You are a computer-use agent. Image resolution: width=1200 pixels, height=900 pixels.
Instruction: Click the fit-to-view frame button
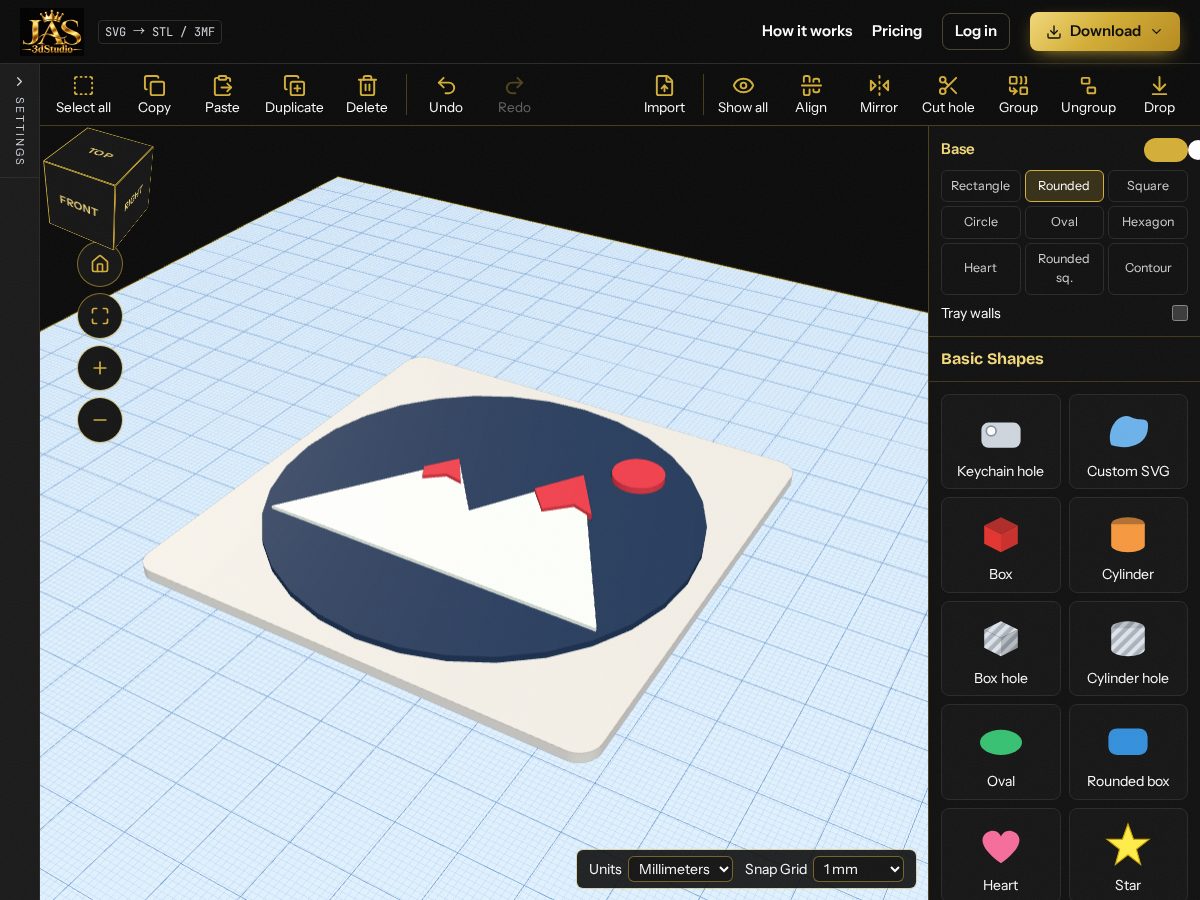pyautogui.click(x=100, y=316)
